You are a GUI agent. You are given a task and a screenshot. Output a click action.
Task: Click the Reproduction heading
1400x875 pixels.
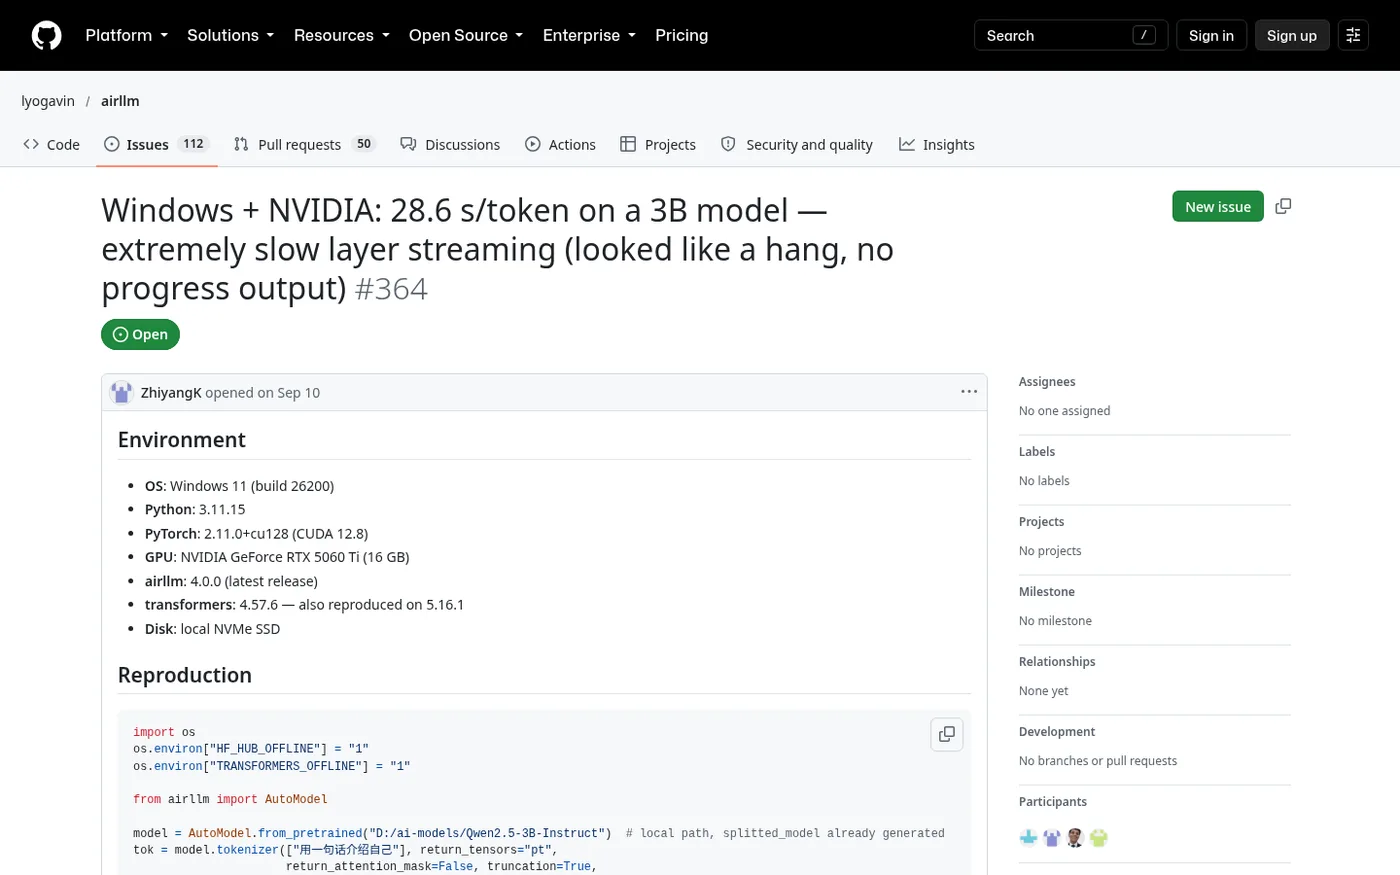tap(185, 675)
